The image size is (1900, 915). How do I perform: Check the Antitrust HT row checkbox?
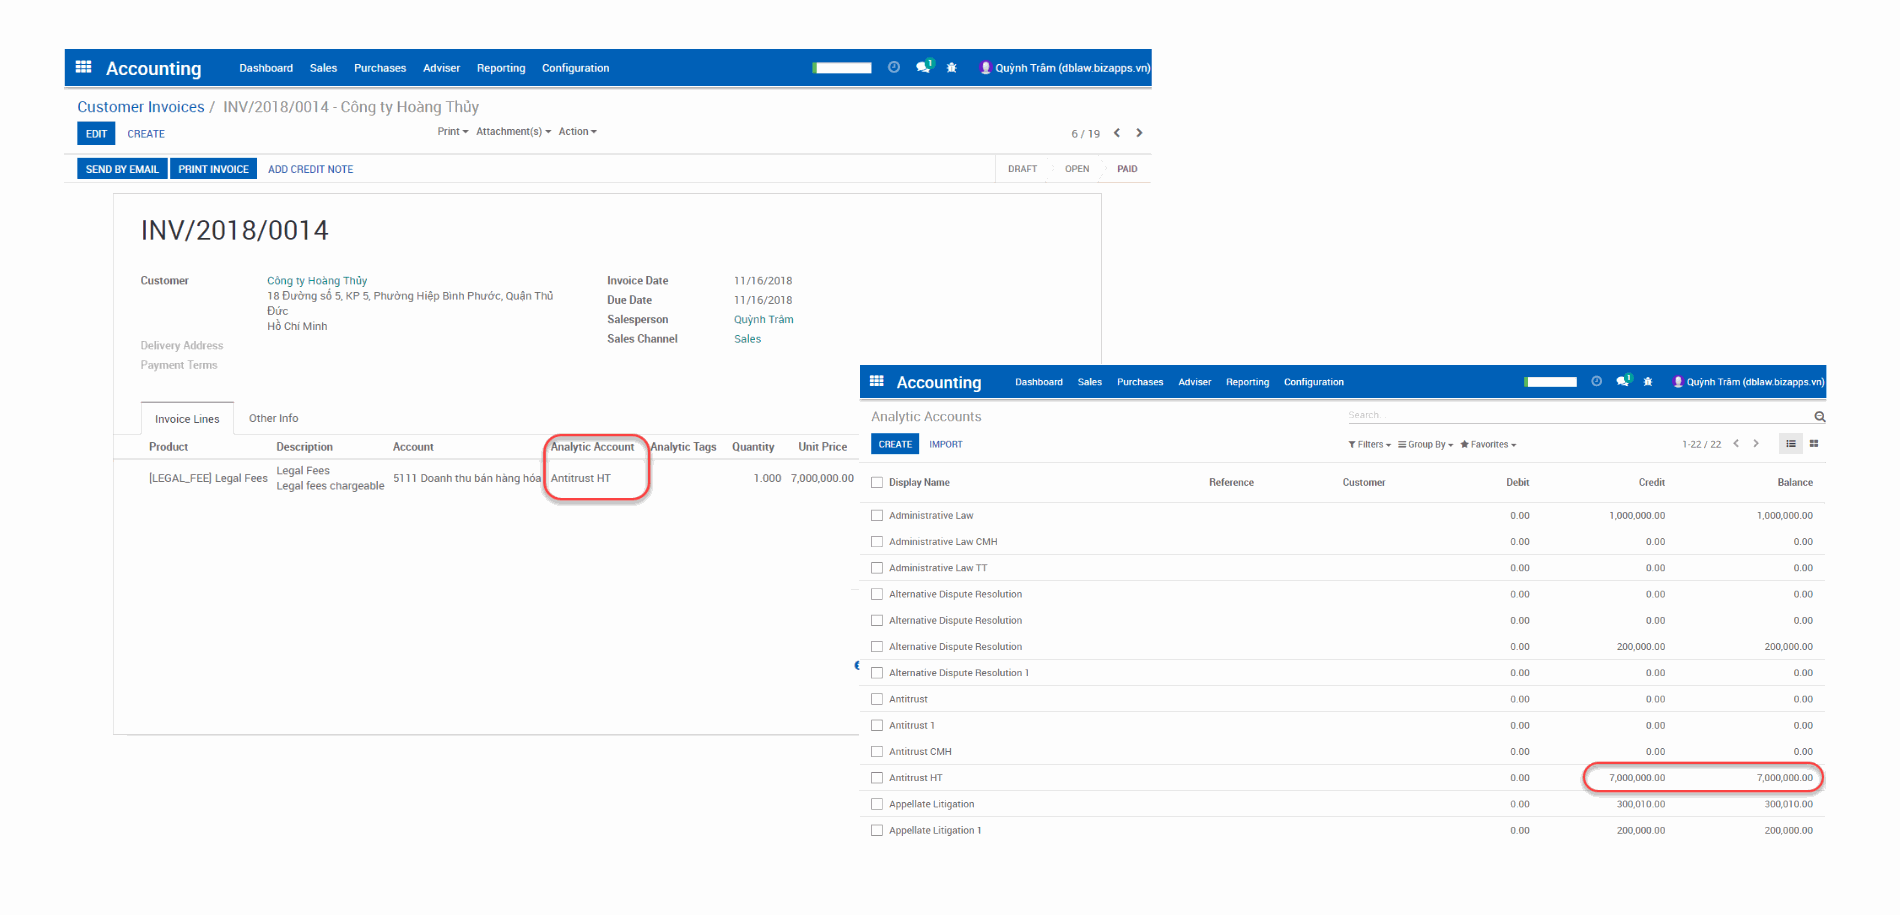[x=877, y=777]
